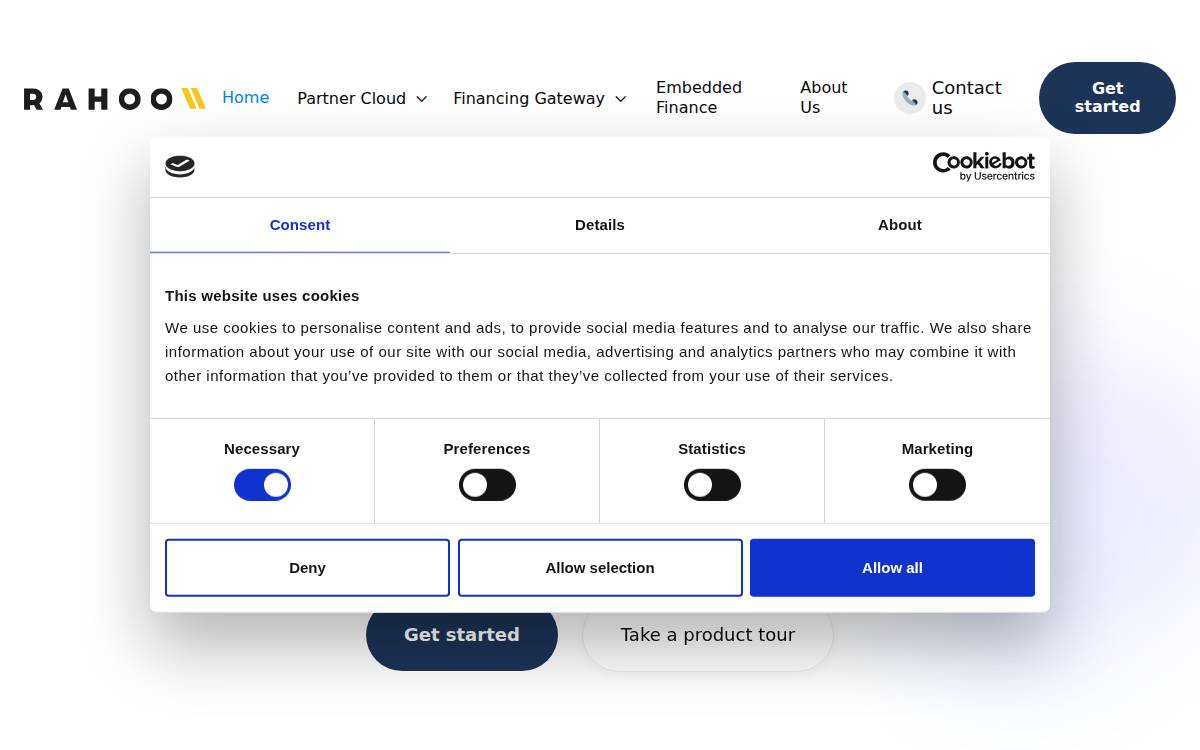Expand the Partner Cloud menu chevron

[422, 99]
